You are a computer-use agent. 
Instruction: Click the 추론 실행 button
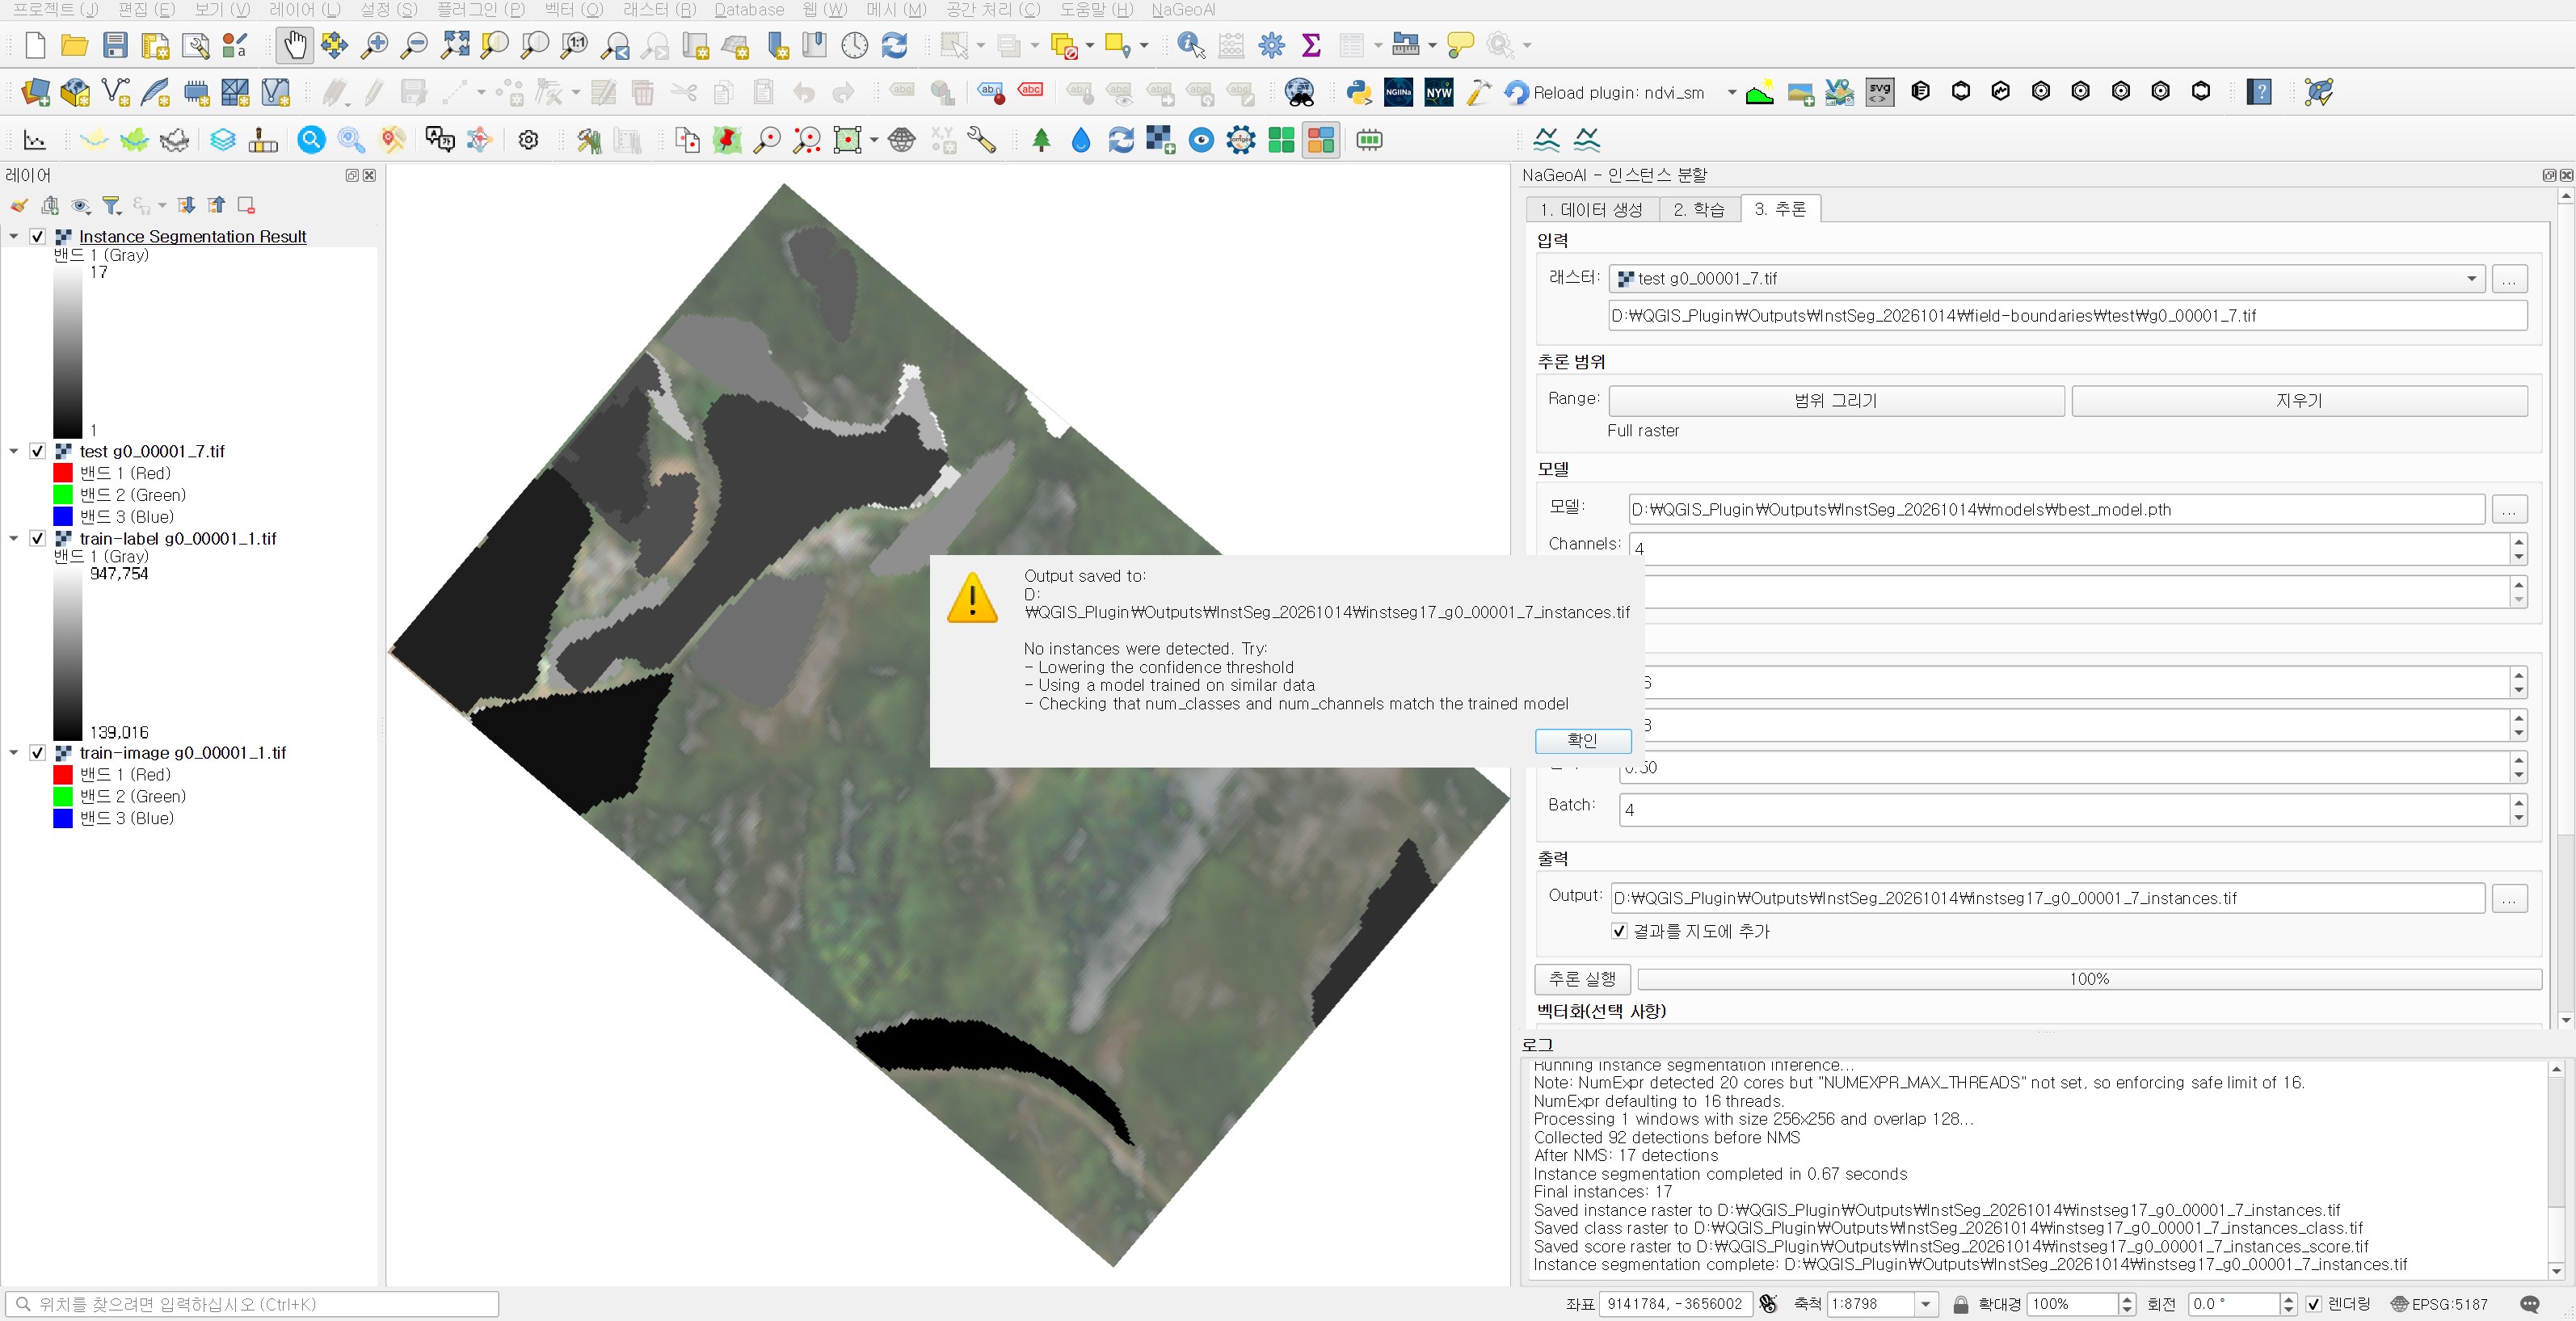point(1582,979)
